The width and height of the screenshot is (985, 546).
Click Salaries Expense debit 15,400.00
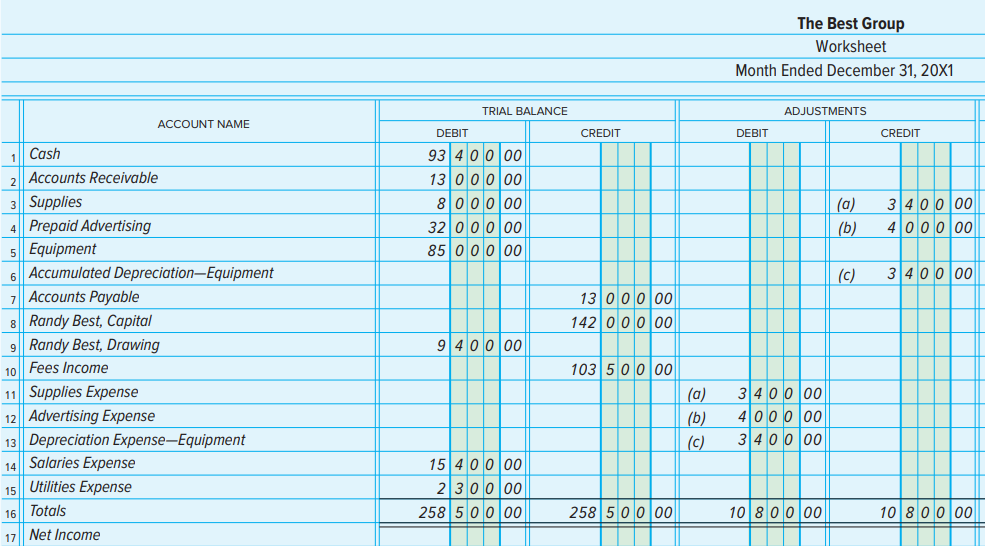click(475, 465)
